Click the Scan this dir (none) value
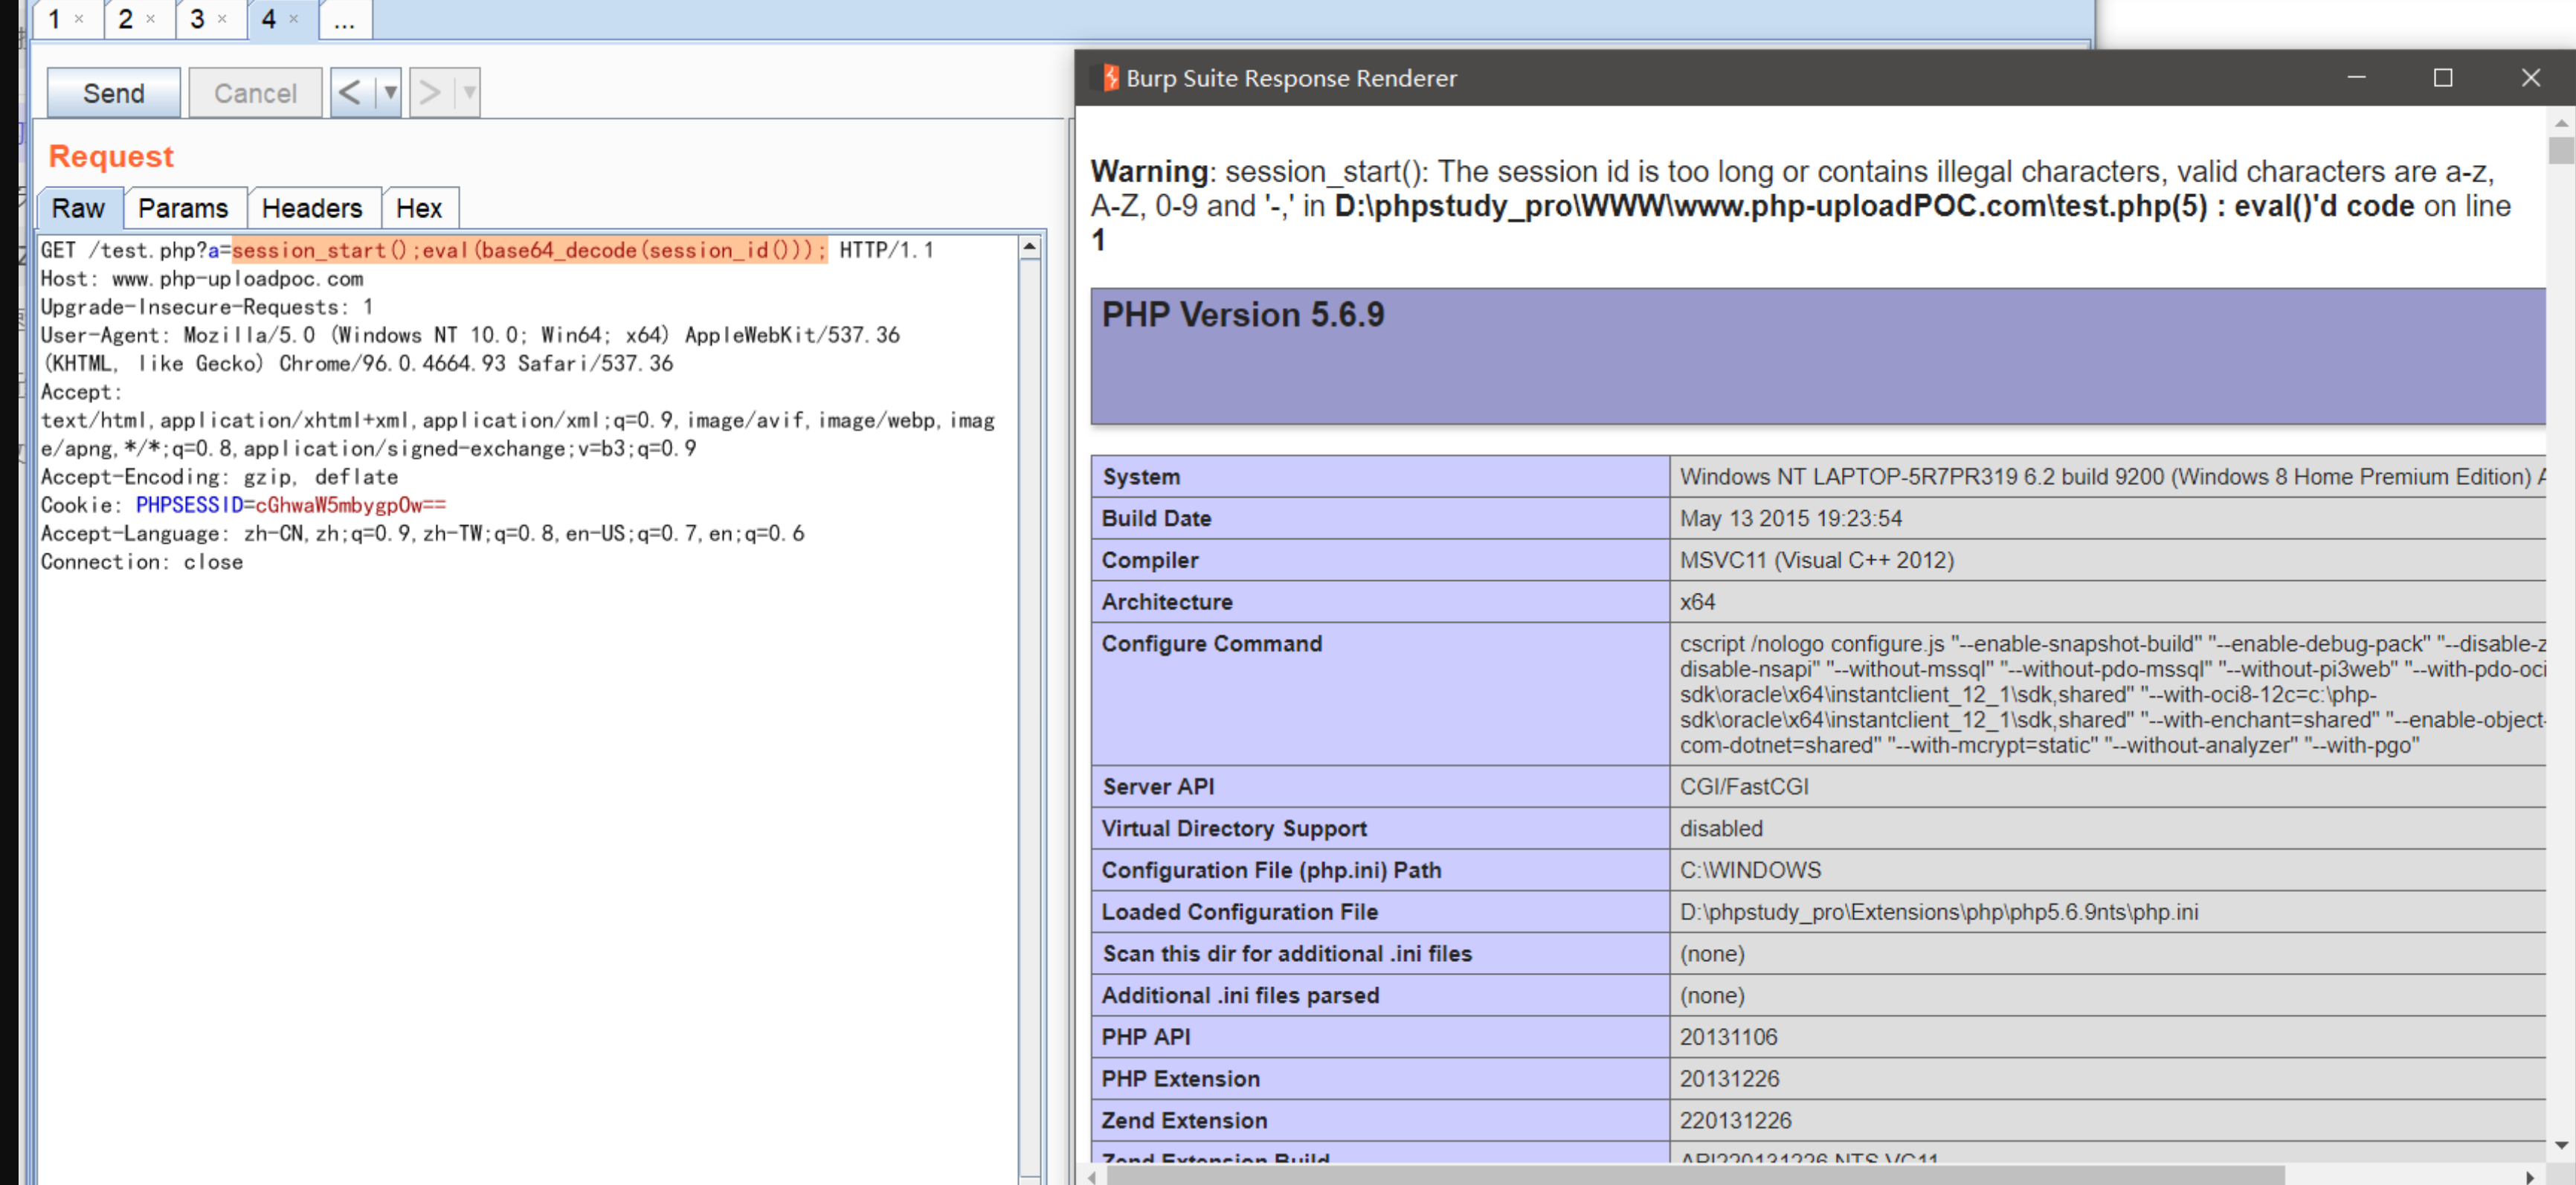This screenshot has height=1185, width=2576. coord(1712,954)
